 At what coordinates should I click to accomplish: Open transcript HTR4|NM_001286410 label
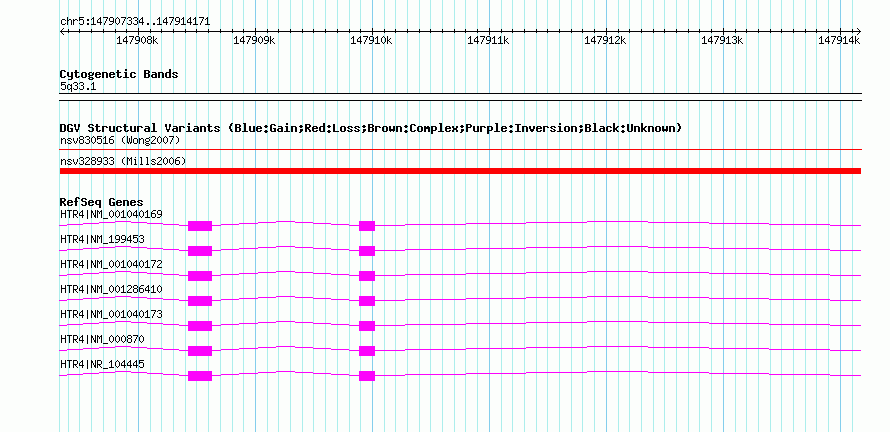click(111, 290)
